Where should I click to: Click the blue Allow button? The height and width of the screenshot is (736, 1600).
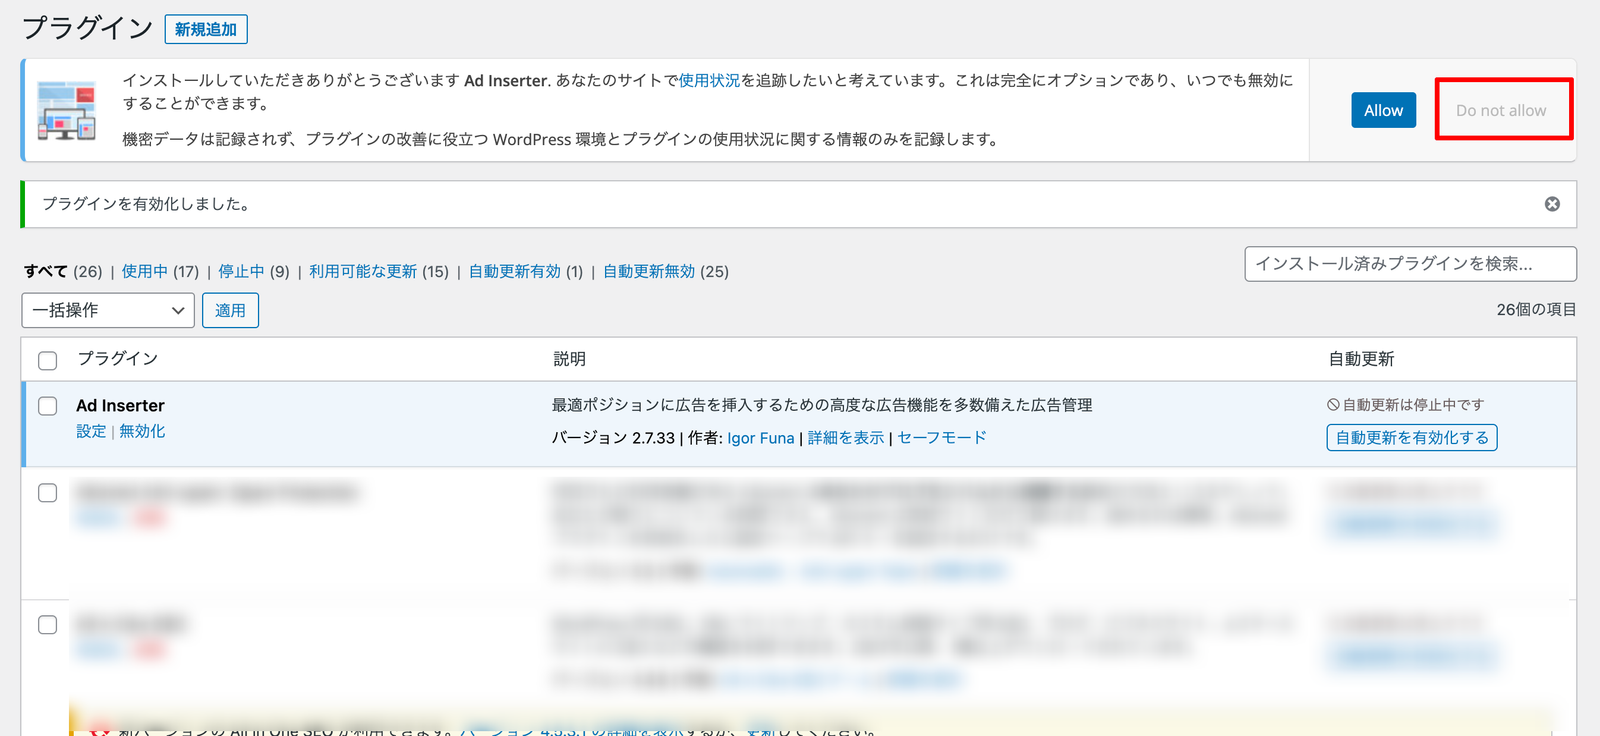(x=1383, y=110)
